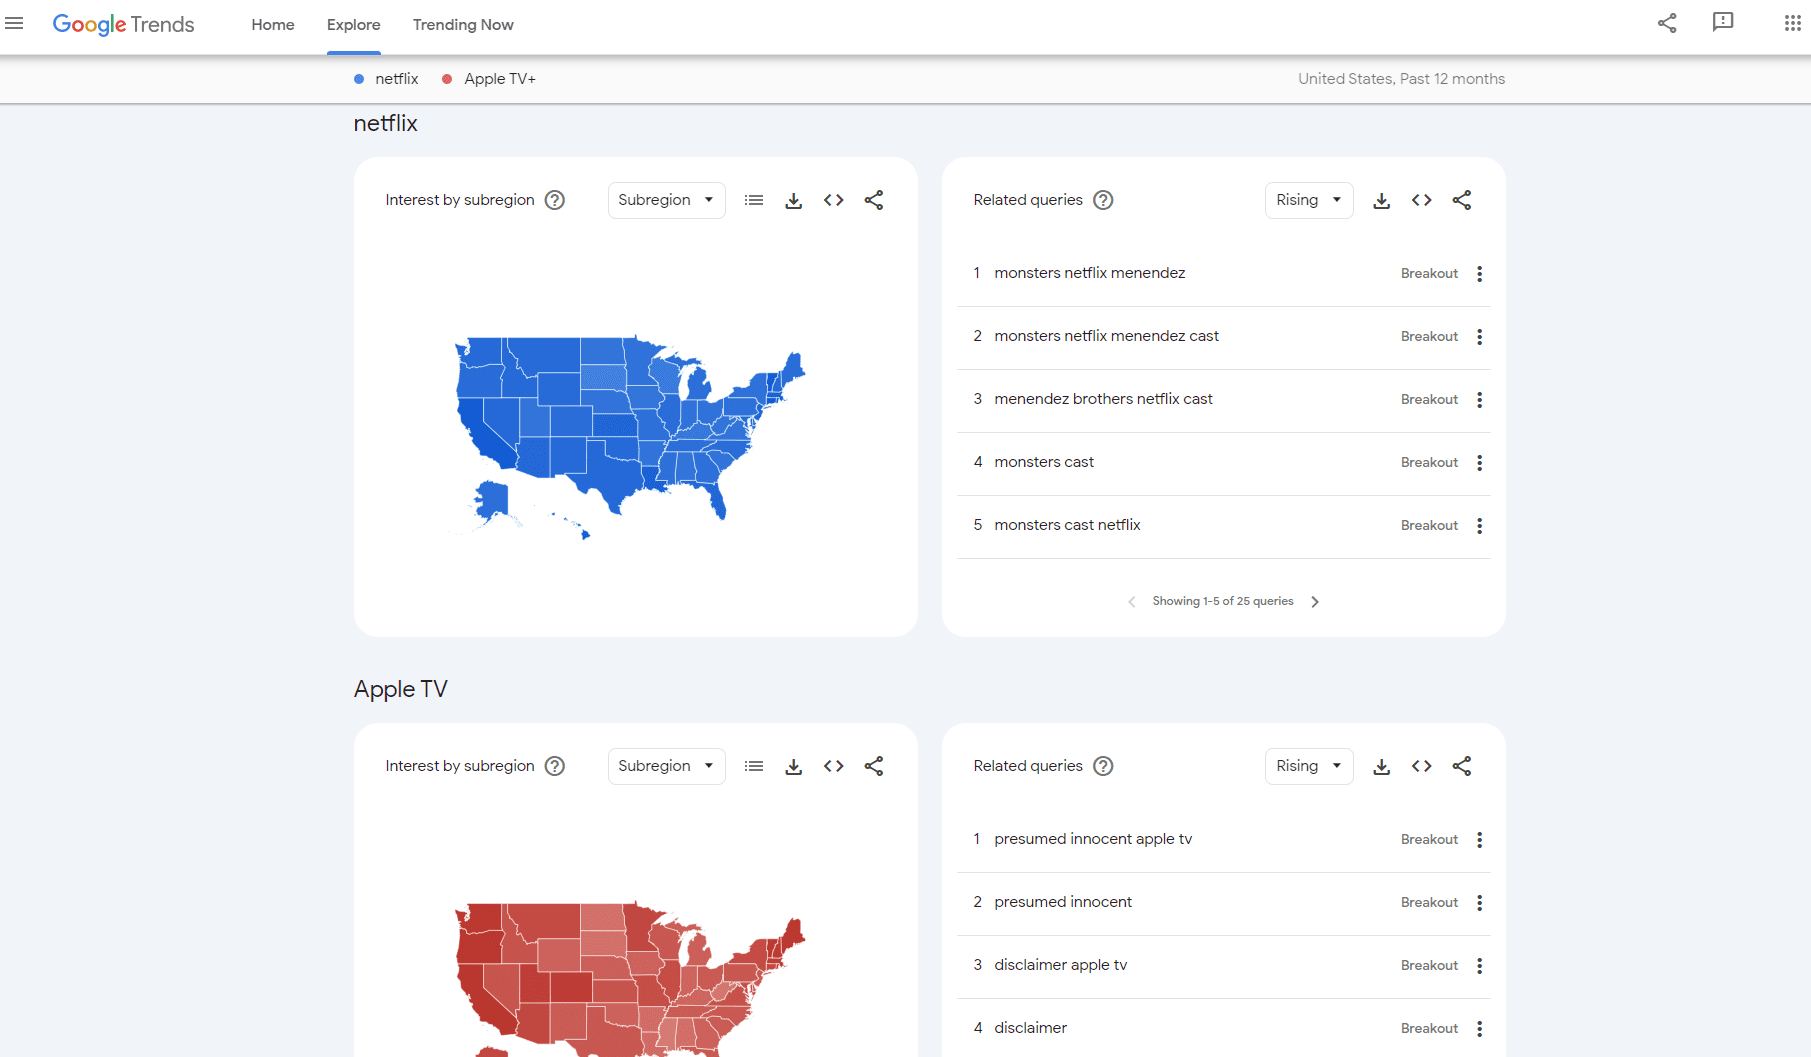Open query 'disclaimer'
Image resolution: width=1811 pixels, height=1057 pixels.
(x=1030, y=1028)
